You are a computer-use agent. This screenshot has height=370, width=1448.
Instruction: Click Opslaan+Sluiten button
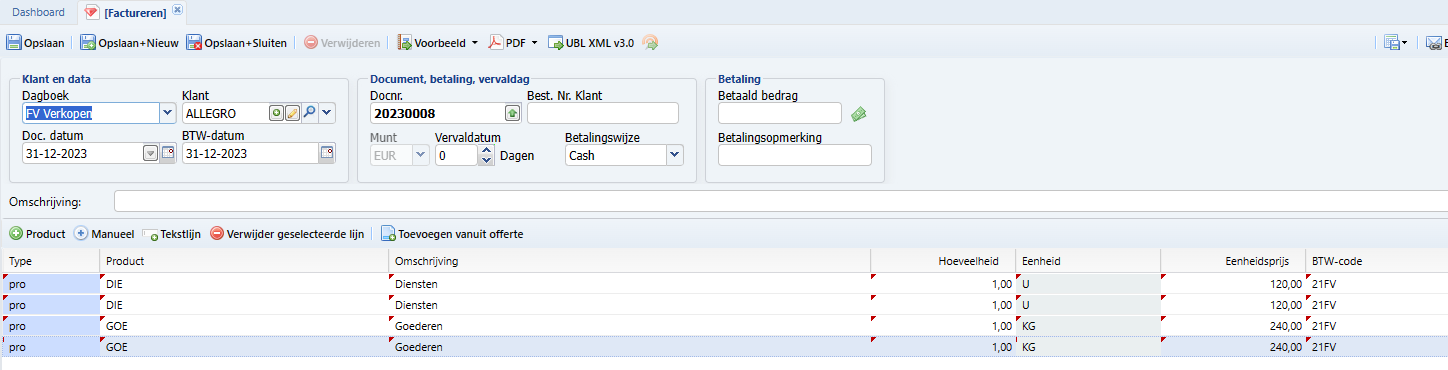click(x=236, y=43)
